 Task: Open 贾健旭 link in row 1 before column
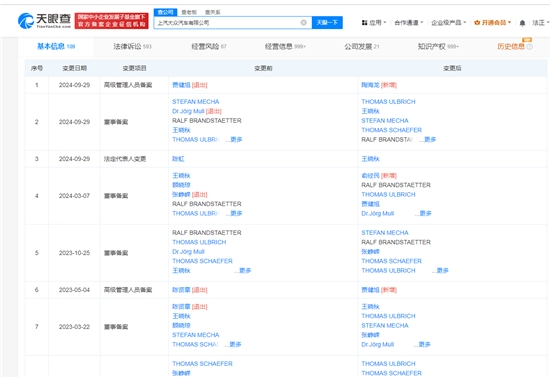tap(181, 85)
